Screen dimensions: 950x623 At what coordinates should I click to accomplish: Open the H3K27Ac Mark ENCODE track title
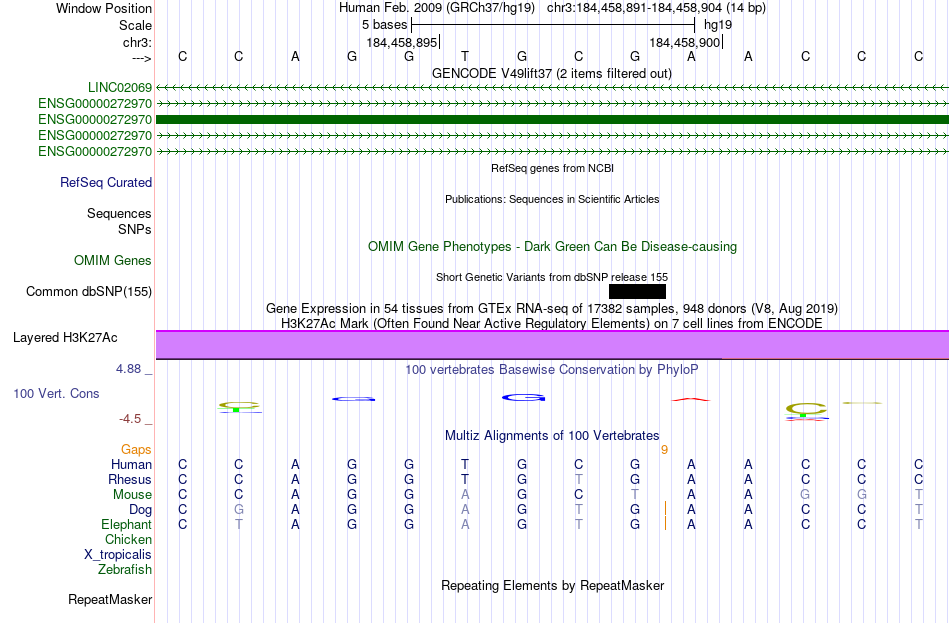[x=551, y=324]
